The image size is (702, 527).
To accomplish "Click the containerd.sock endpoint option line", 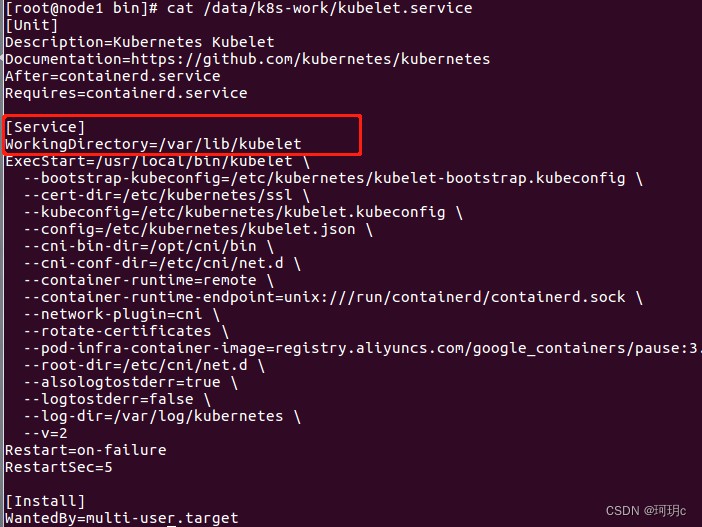I will point(333,297).
